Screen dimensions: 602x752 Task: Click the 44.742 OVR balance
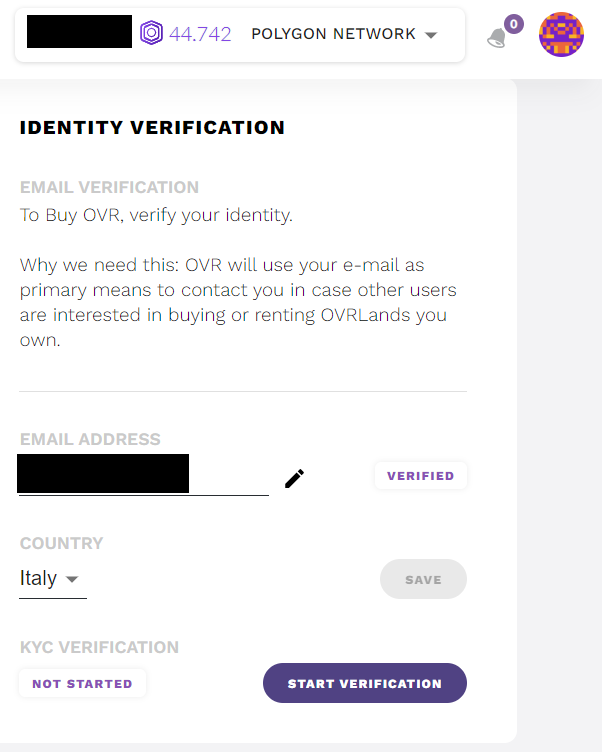pyautogui.click(x=200, y=34)
